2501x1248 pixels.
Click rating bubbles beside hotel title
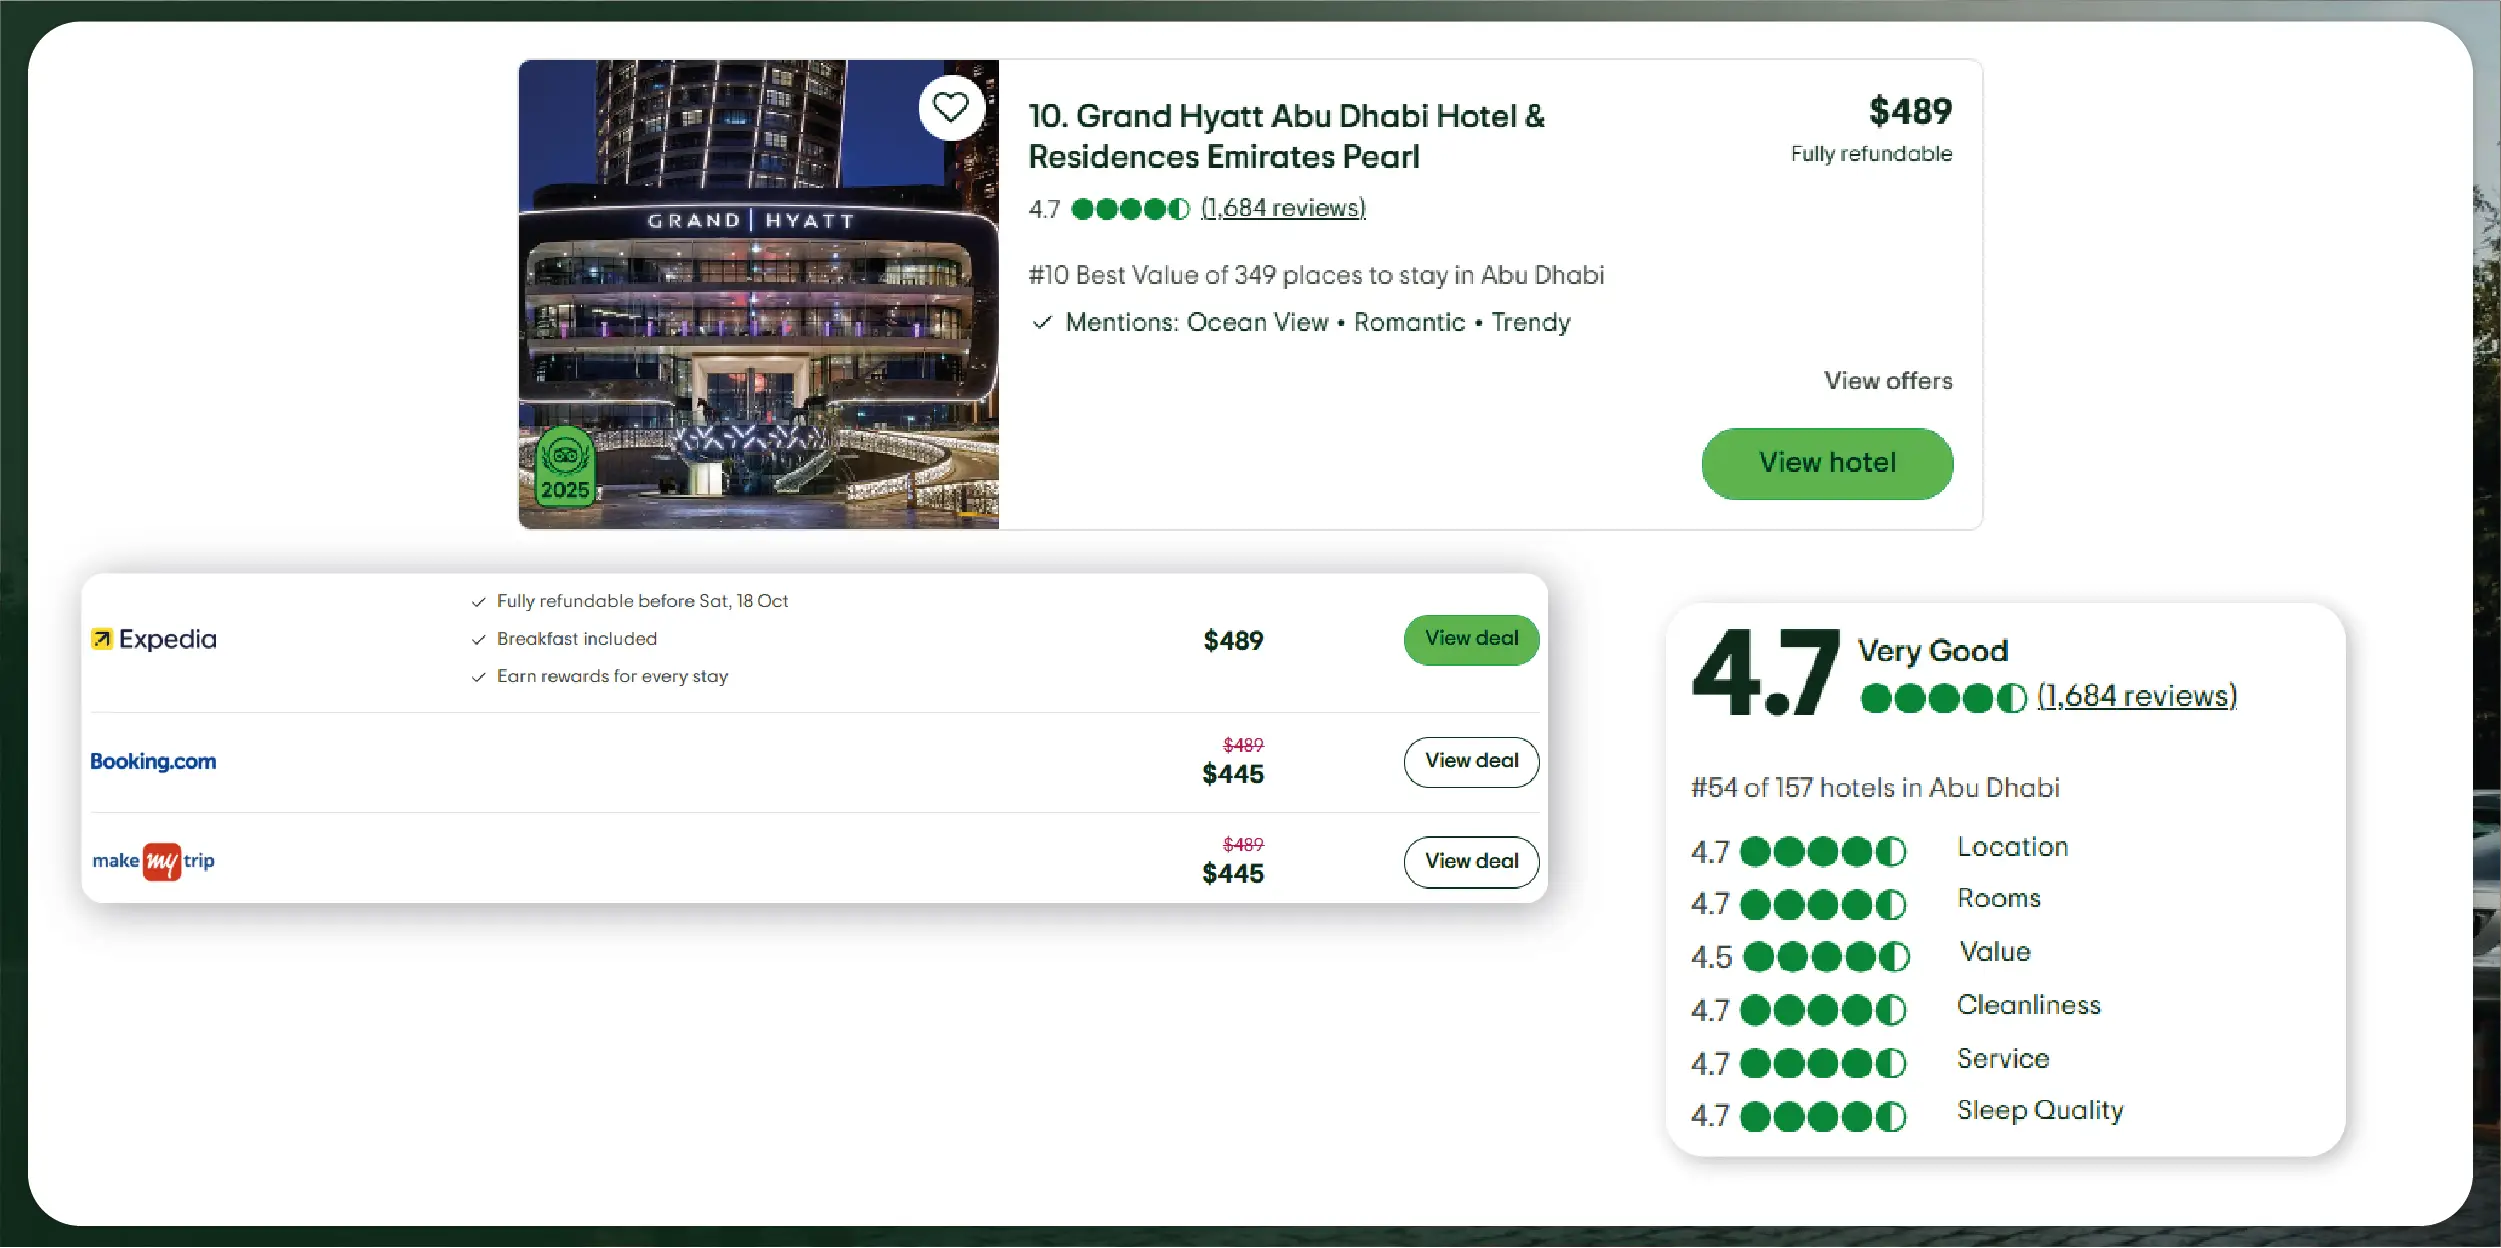pyautogui.click(x=1130, y=209)
